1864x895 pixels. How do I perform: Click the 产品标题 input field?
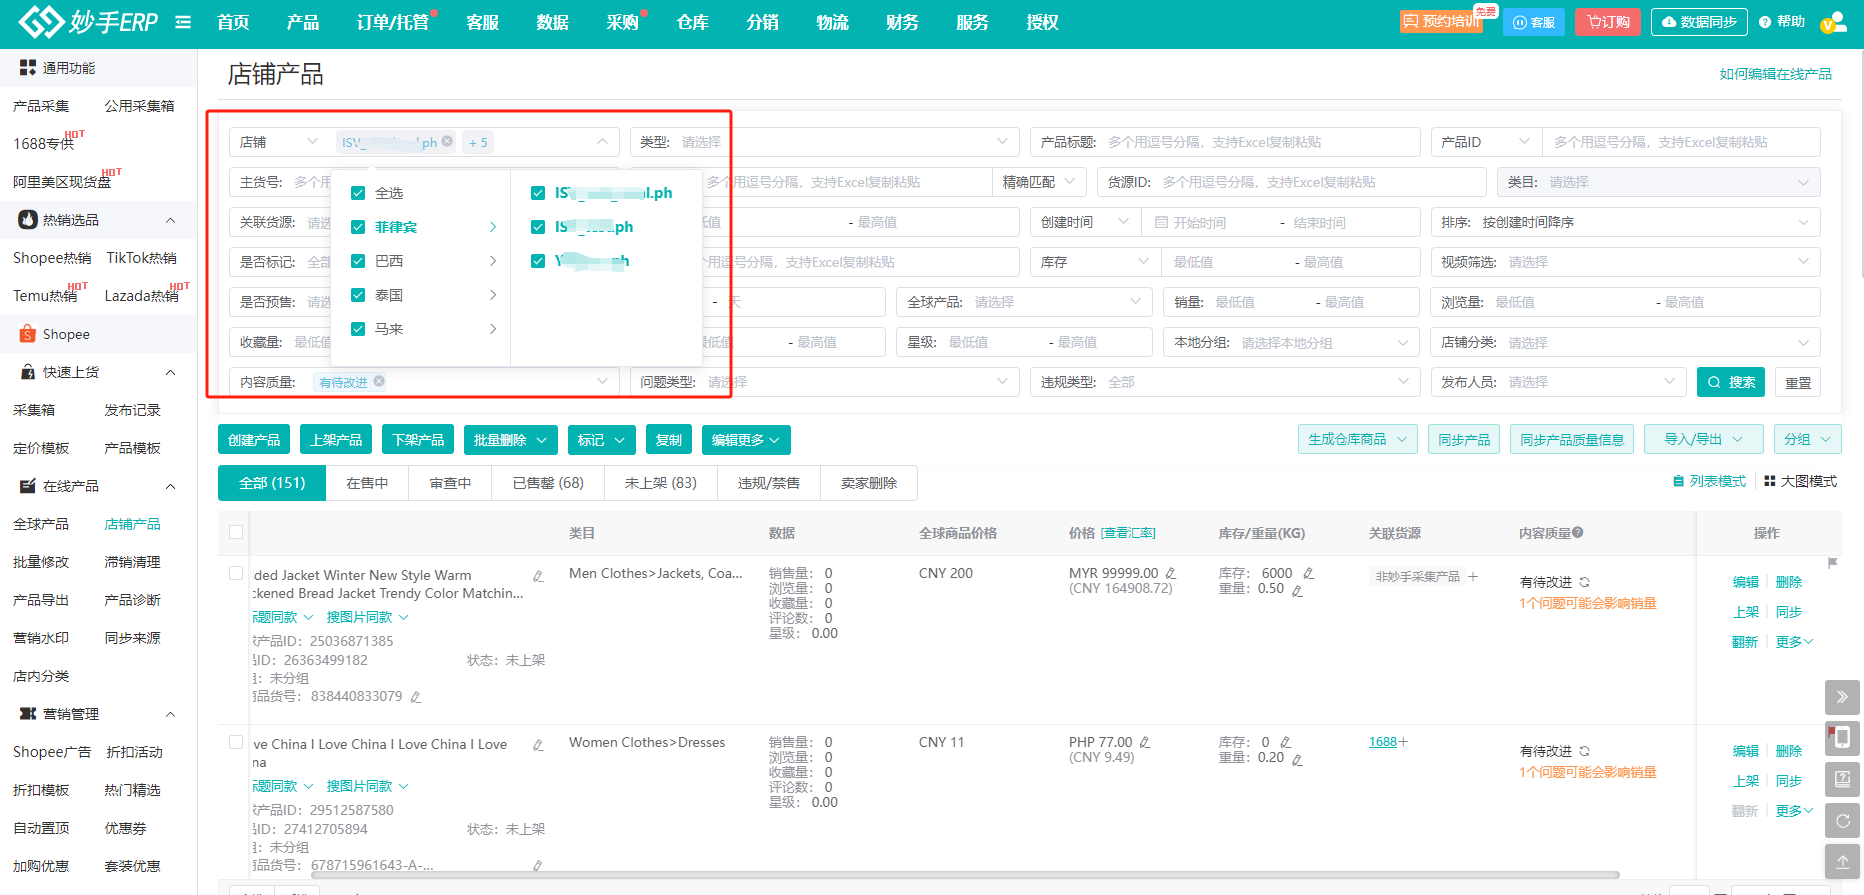point(1258,142)
